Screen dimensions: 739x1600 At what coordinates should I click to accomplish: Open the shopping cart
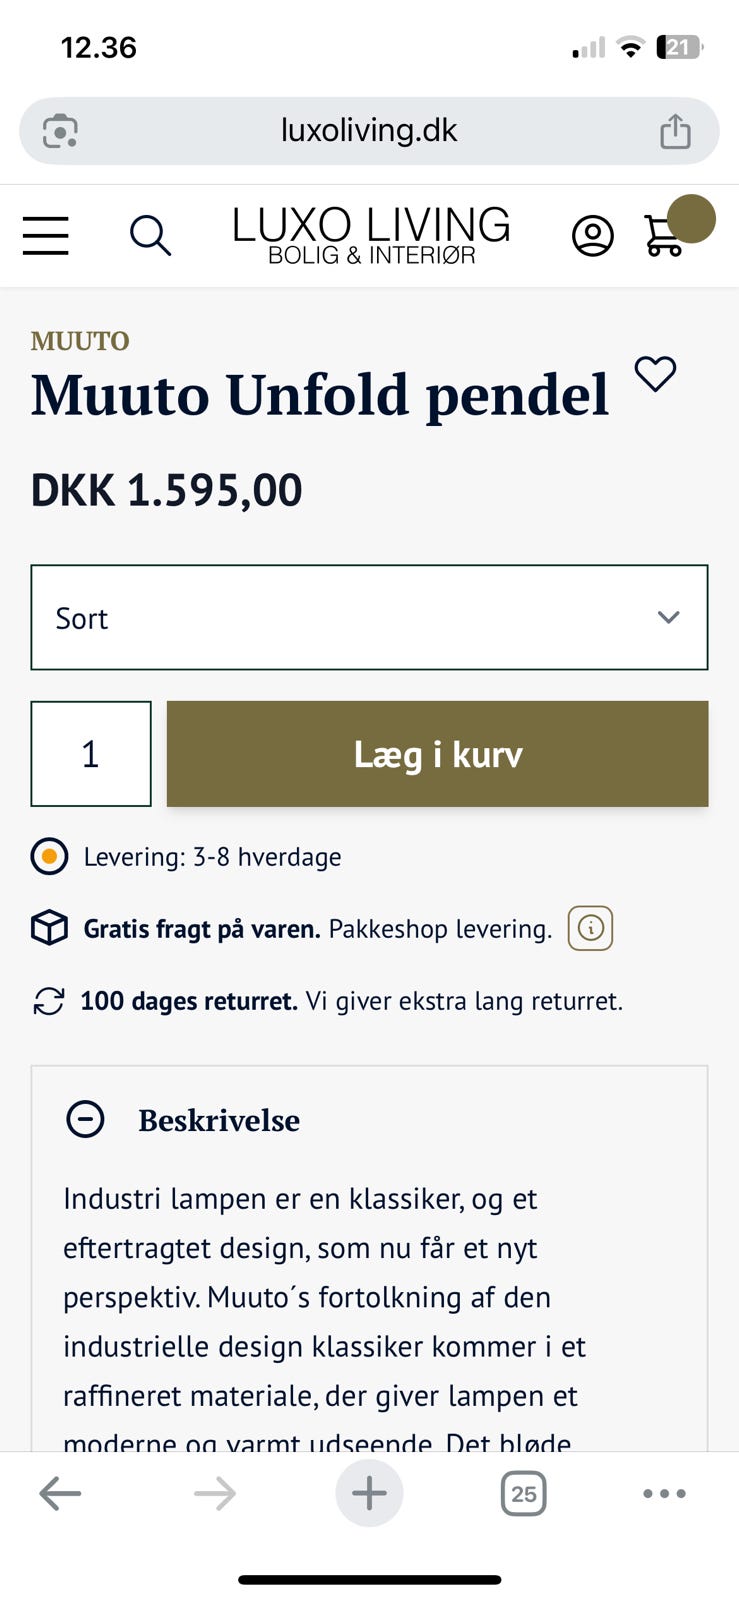[x=665, y=236]
